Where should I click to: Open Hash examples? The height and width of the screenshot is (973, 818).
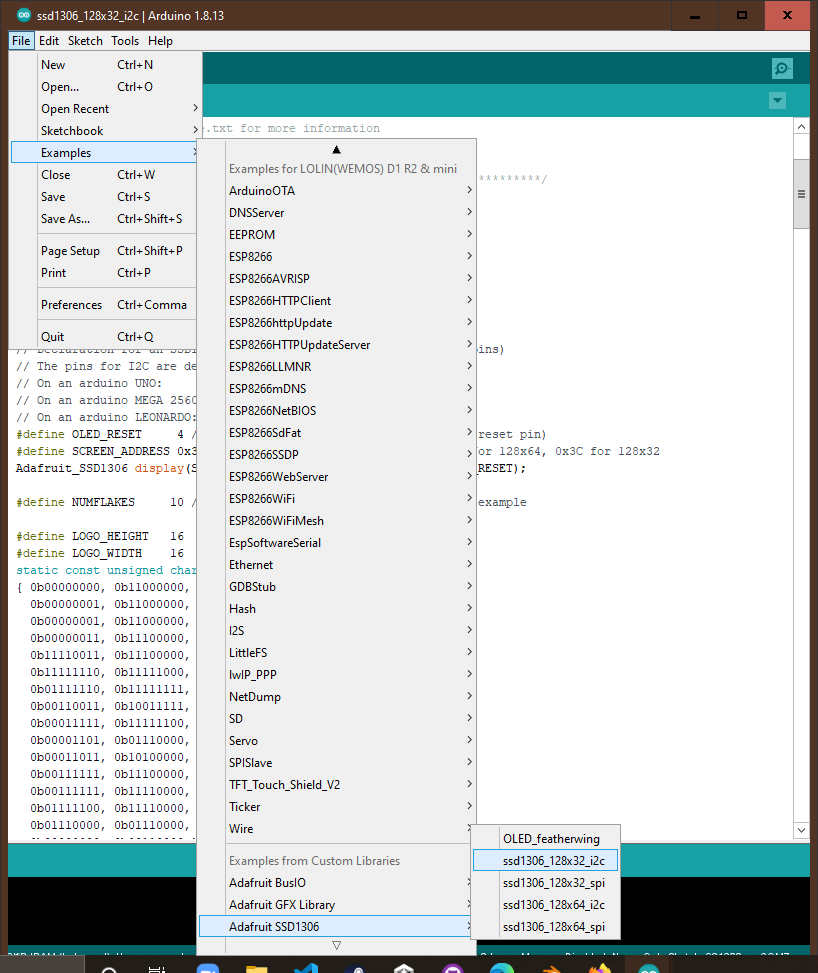pyautogui.click(x=337, y=609)
